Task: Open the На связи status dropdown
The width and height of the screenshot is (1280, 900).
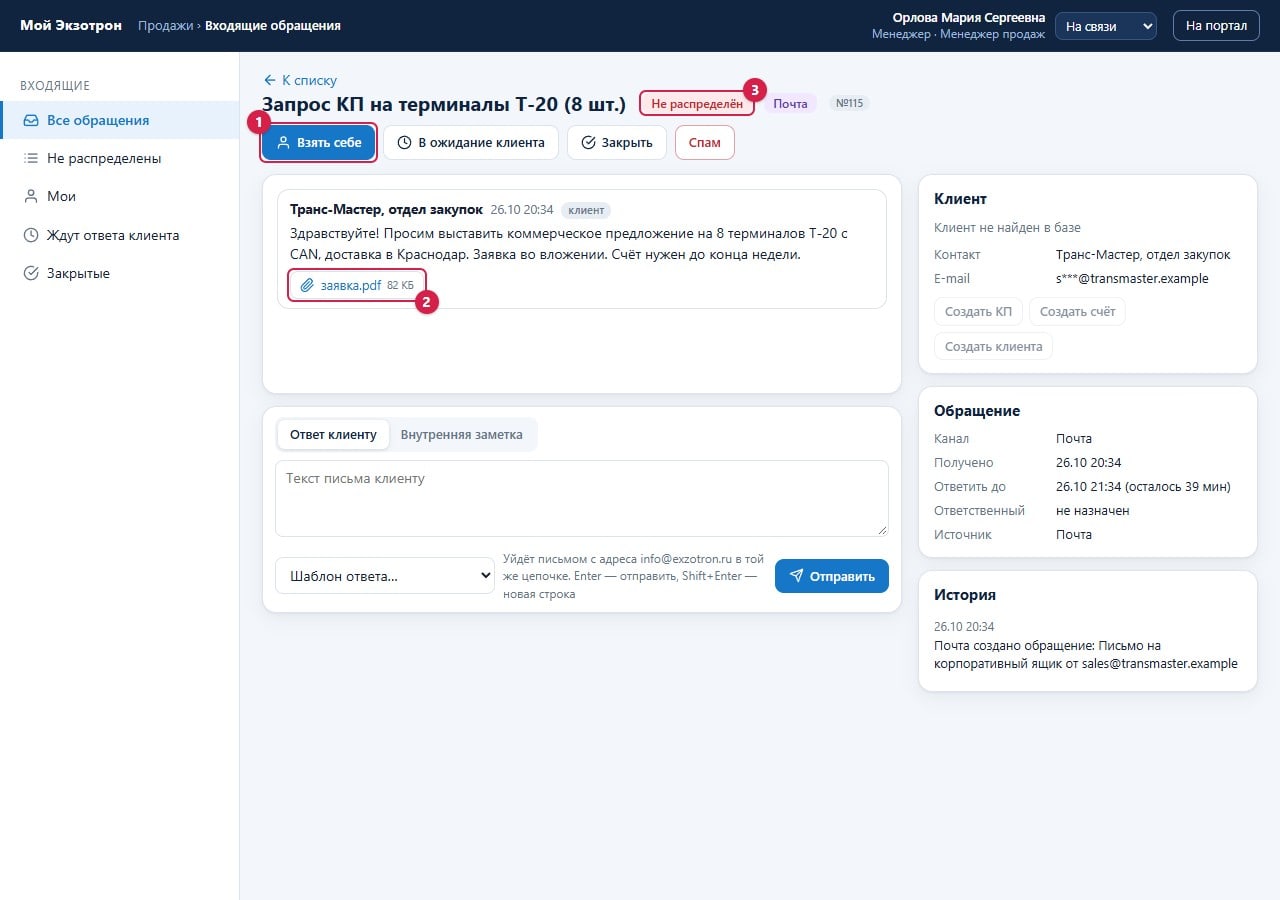Action: click(1106, 26)
